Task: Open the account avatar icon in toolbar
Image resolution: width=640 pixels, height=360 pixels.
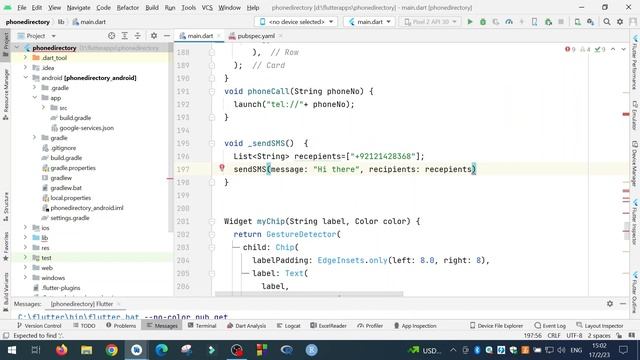Action: 633,22
